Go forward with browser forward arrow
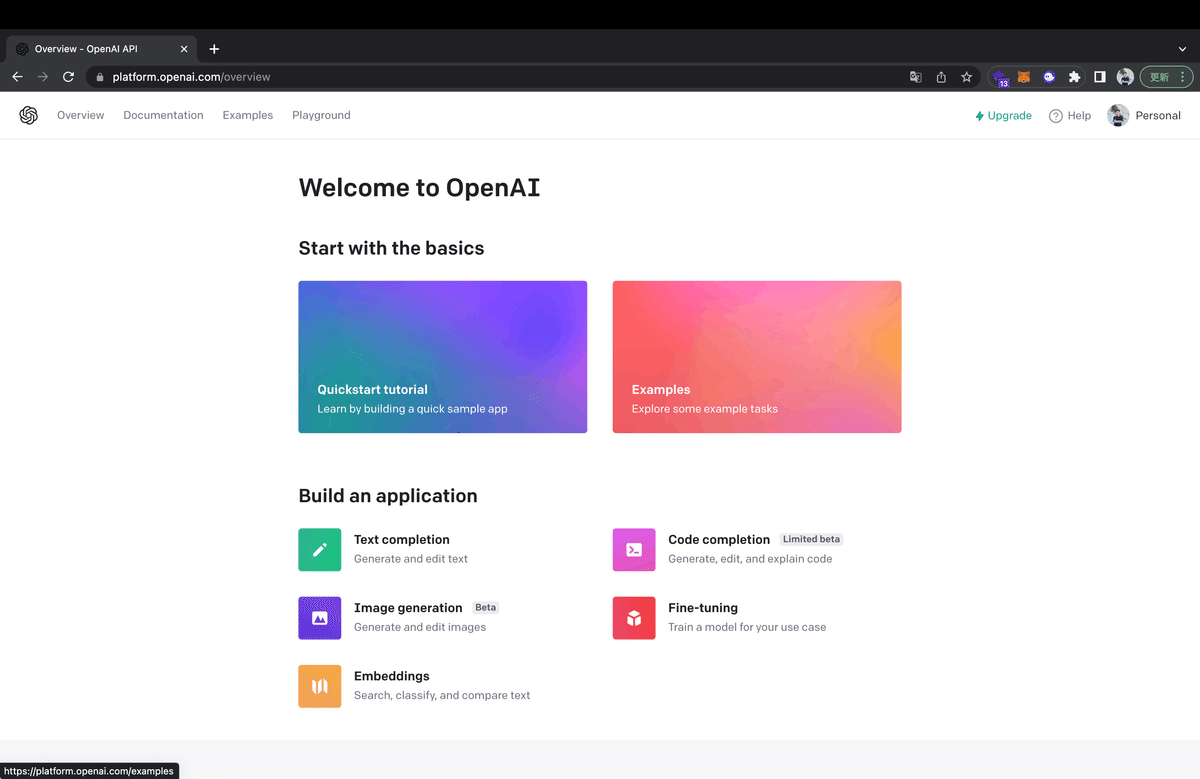The height and width of the screenshot is (779, 1200). click(x=43, y=77)
